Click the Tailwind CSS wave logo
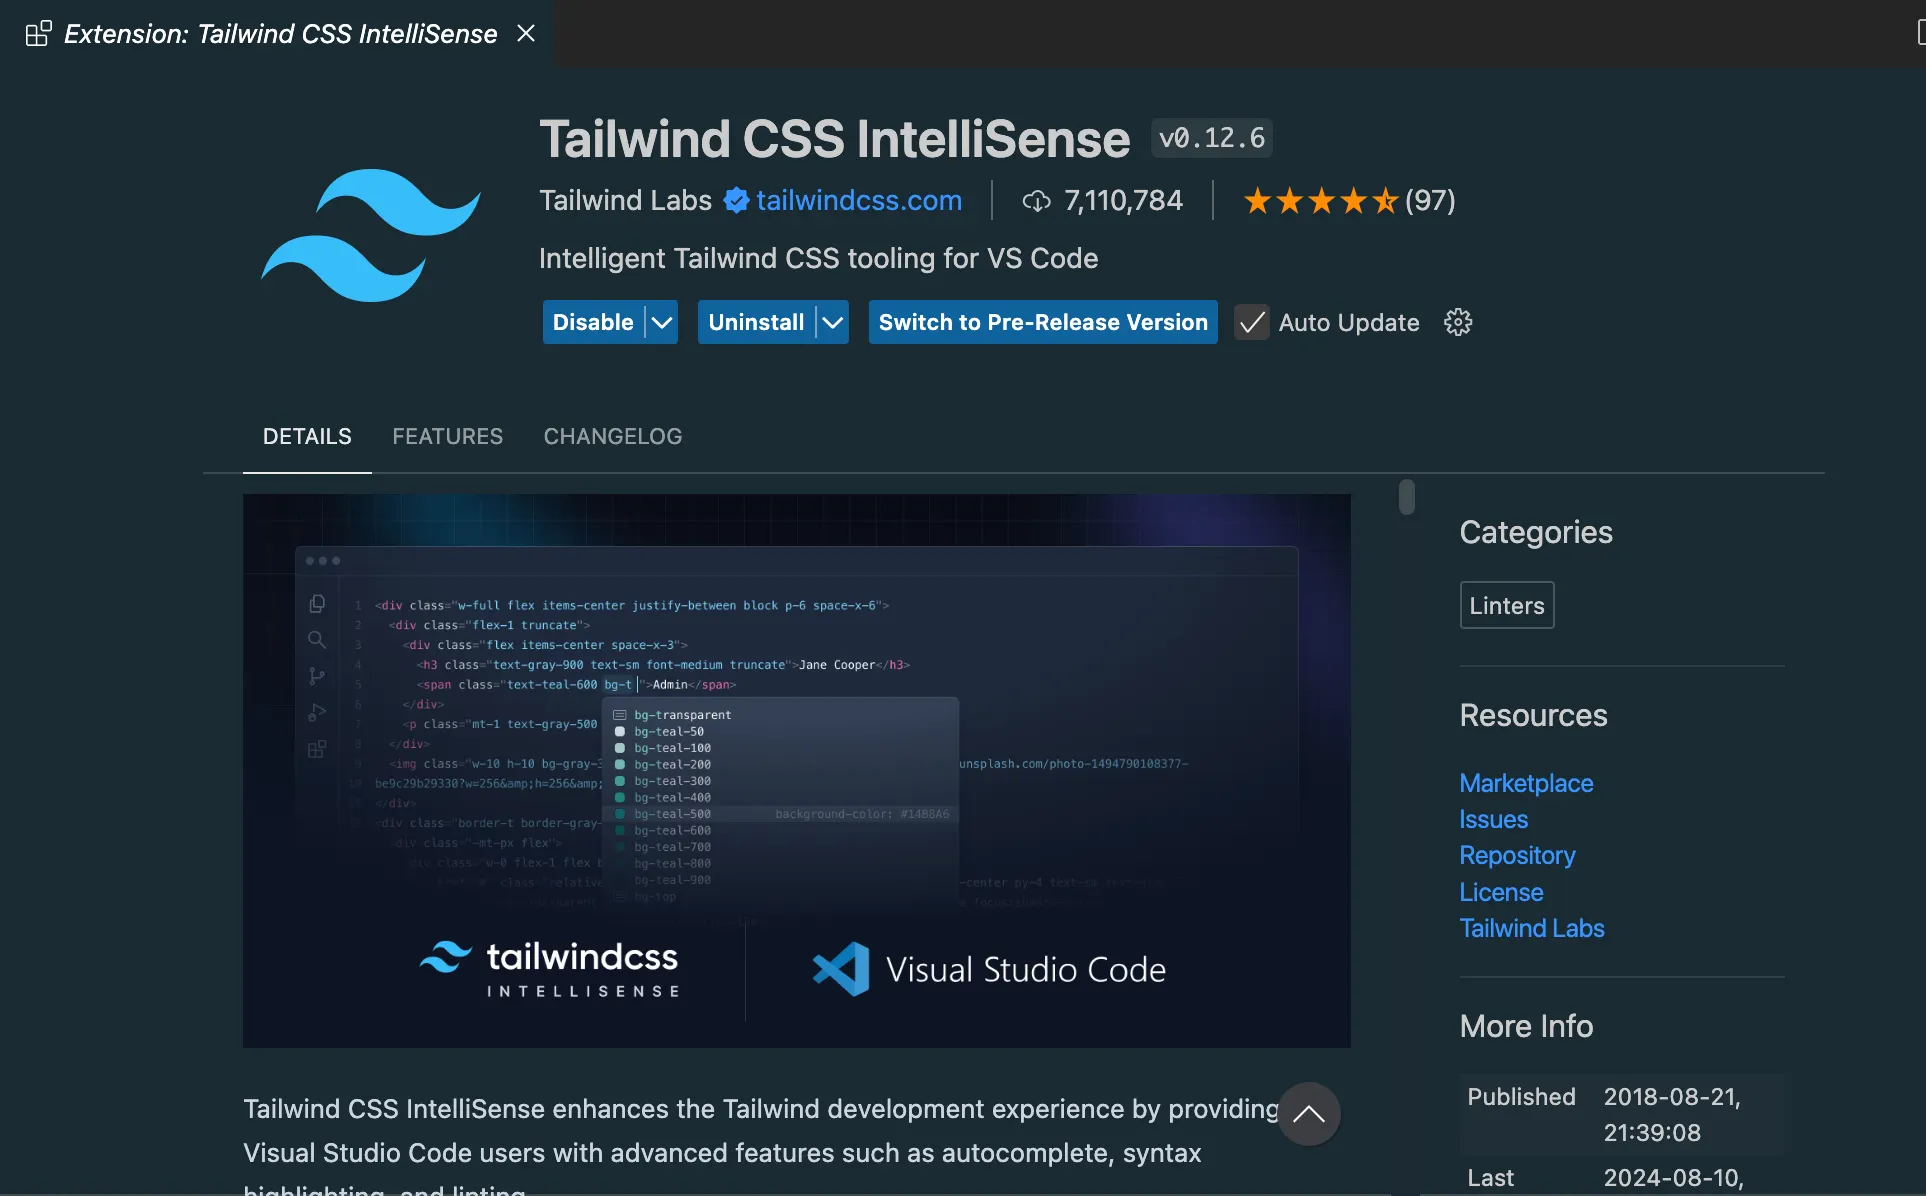This screenshot has height=1196, width=1926. click(x=371, y=236)
